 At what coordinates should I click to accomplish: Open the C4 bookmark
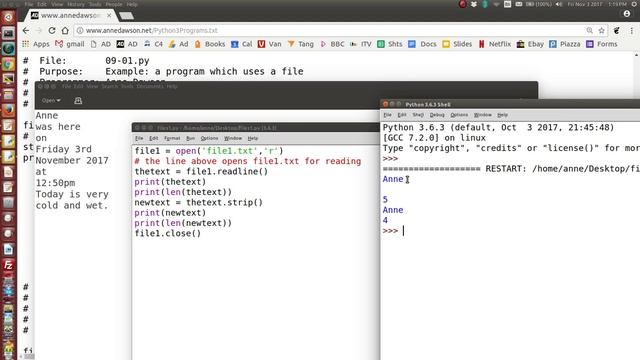tap(153, 44)
